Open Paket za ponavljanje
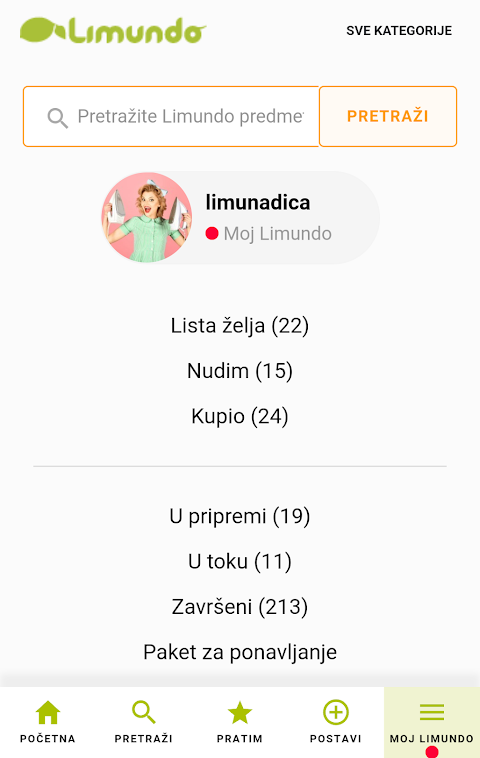 coord(240,652)
